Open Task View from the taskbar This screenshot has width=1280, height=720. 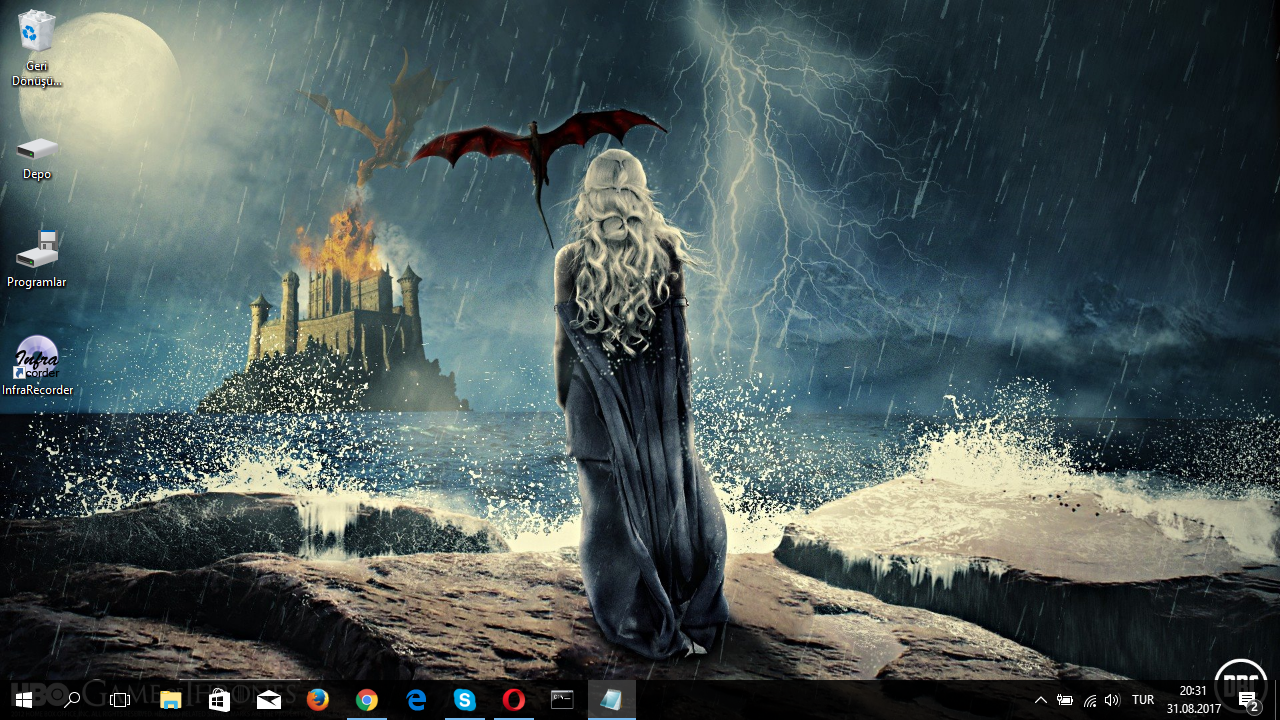coord(120,700)
